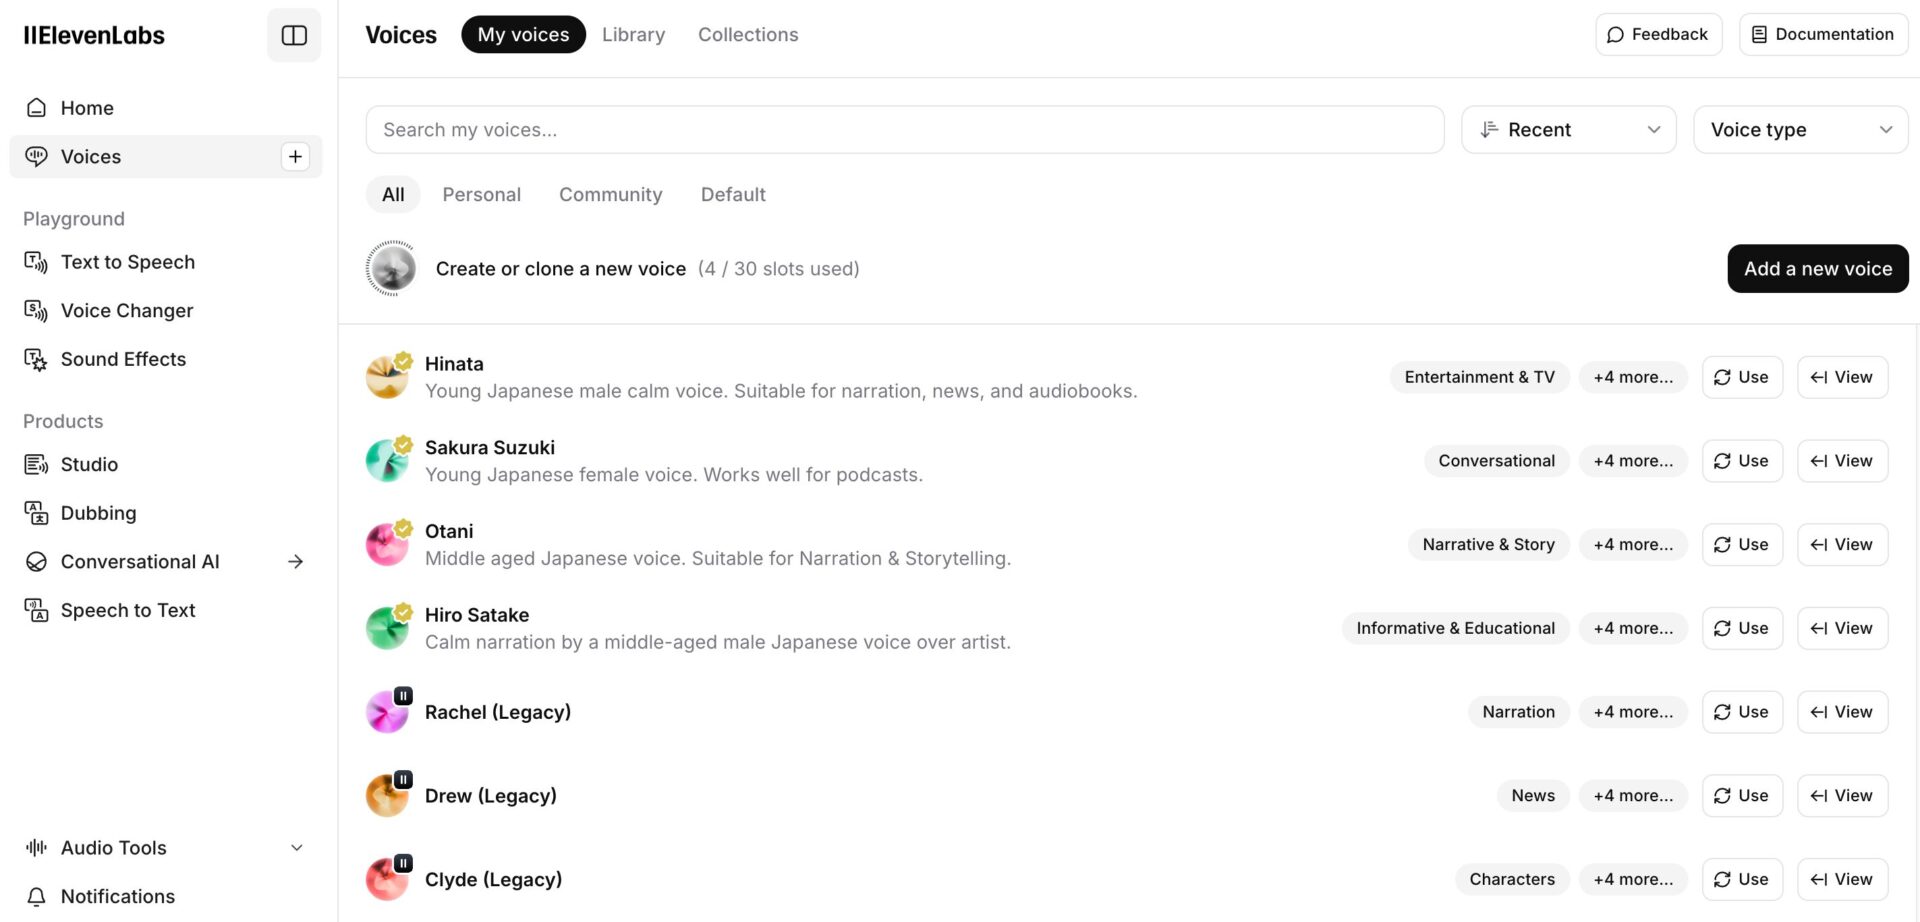Expand the Audio Tools section
This screenshot has height=922, width=1920.
tap(296, 848)
